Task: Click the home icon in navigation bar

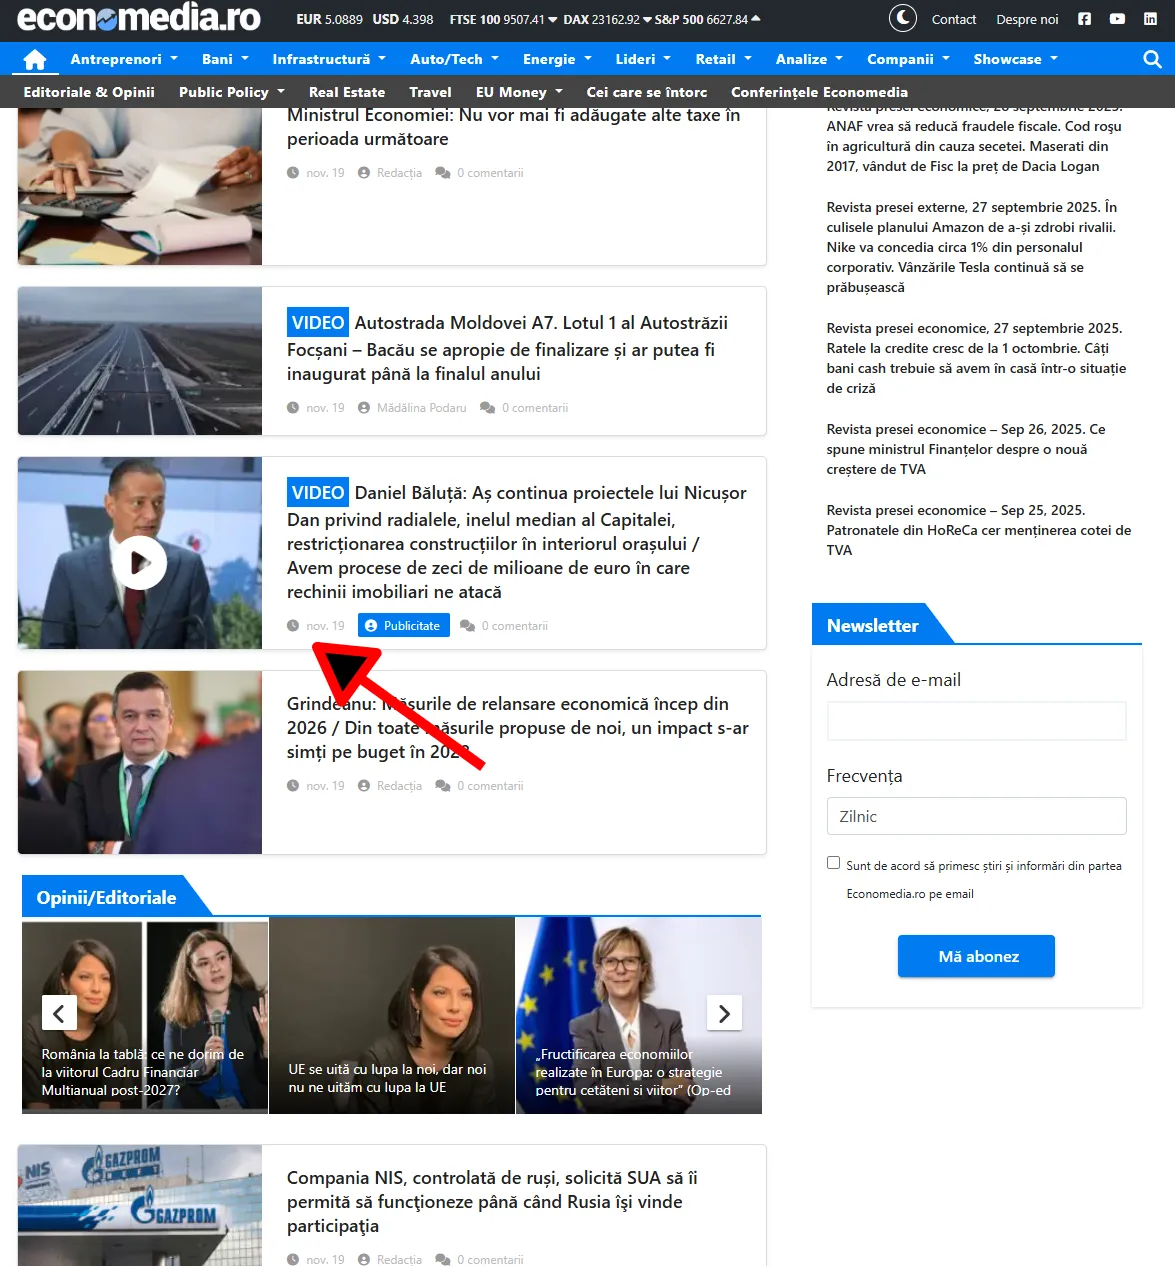Action: (x=35, y=59)
